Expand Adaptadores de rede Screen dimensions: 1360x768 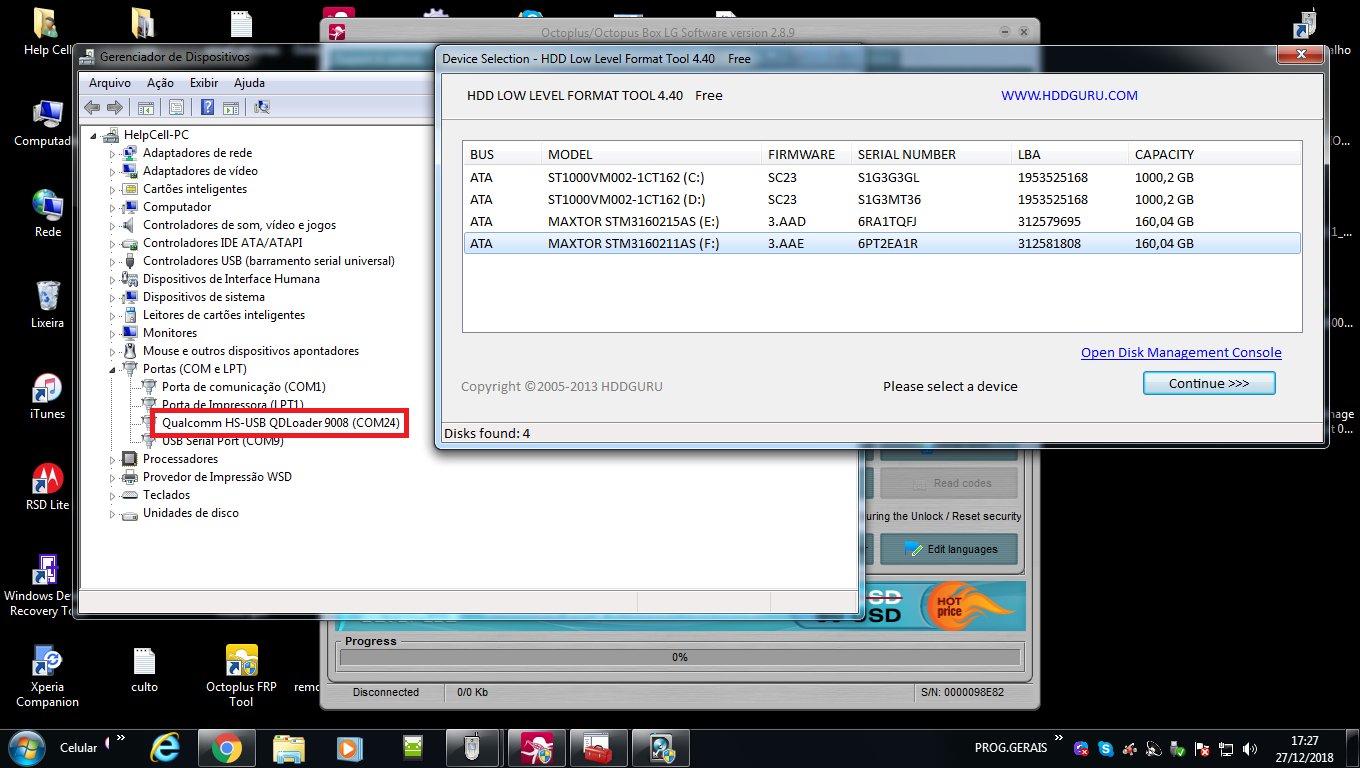click(113, 153)
